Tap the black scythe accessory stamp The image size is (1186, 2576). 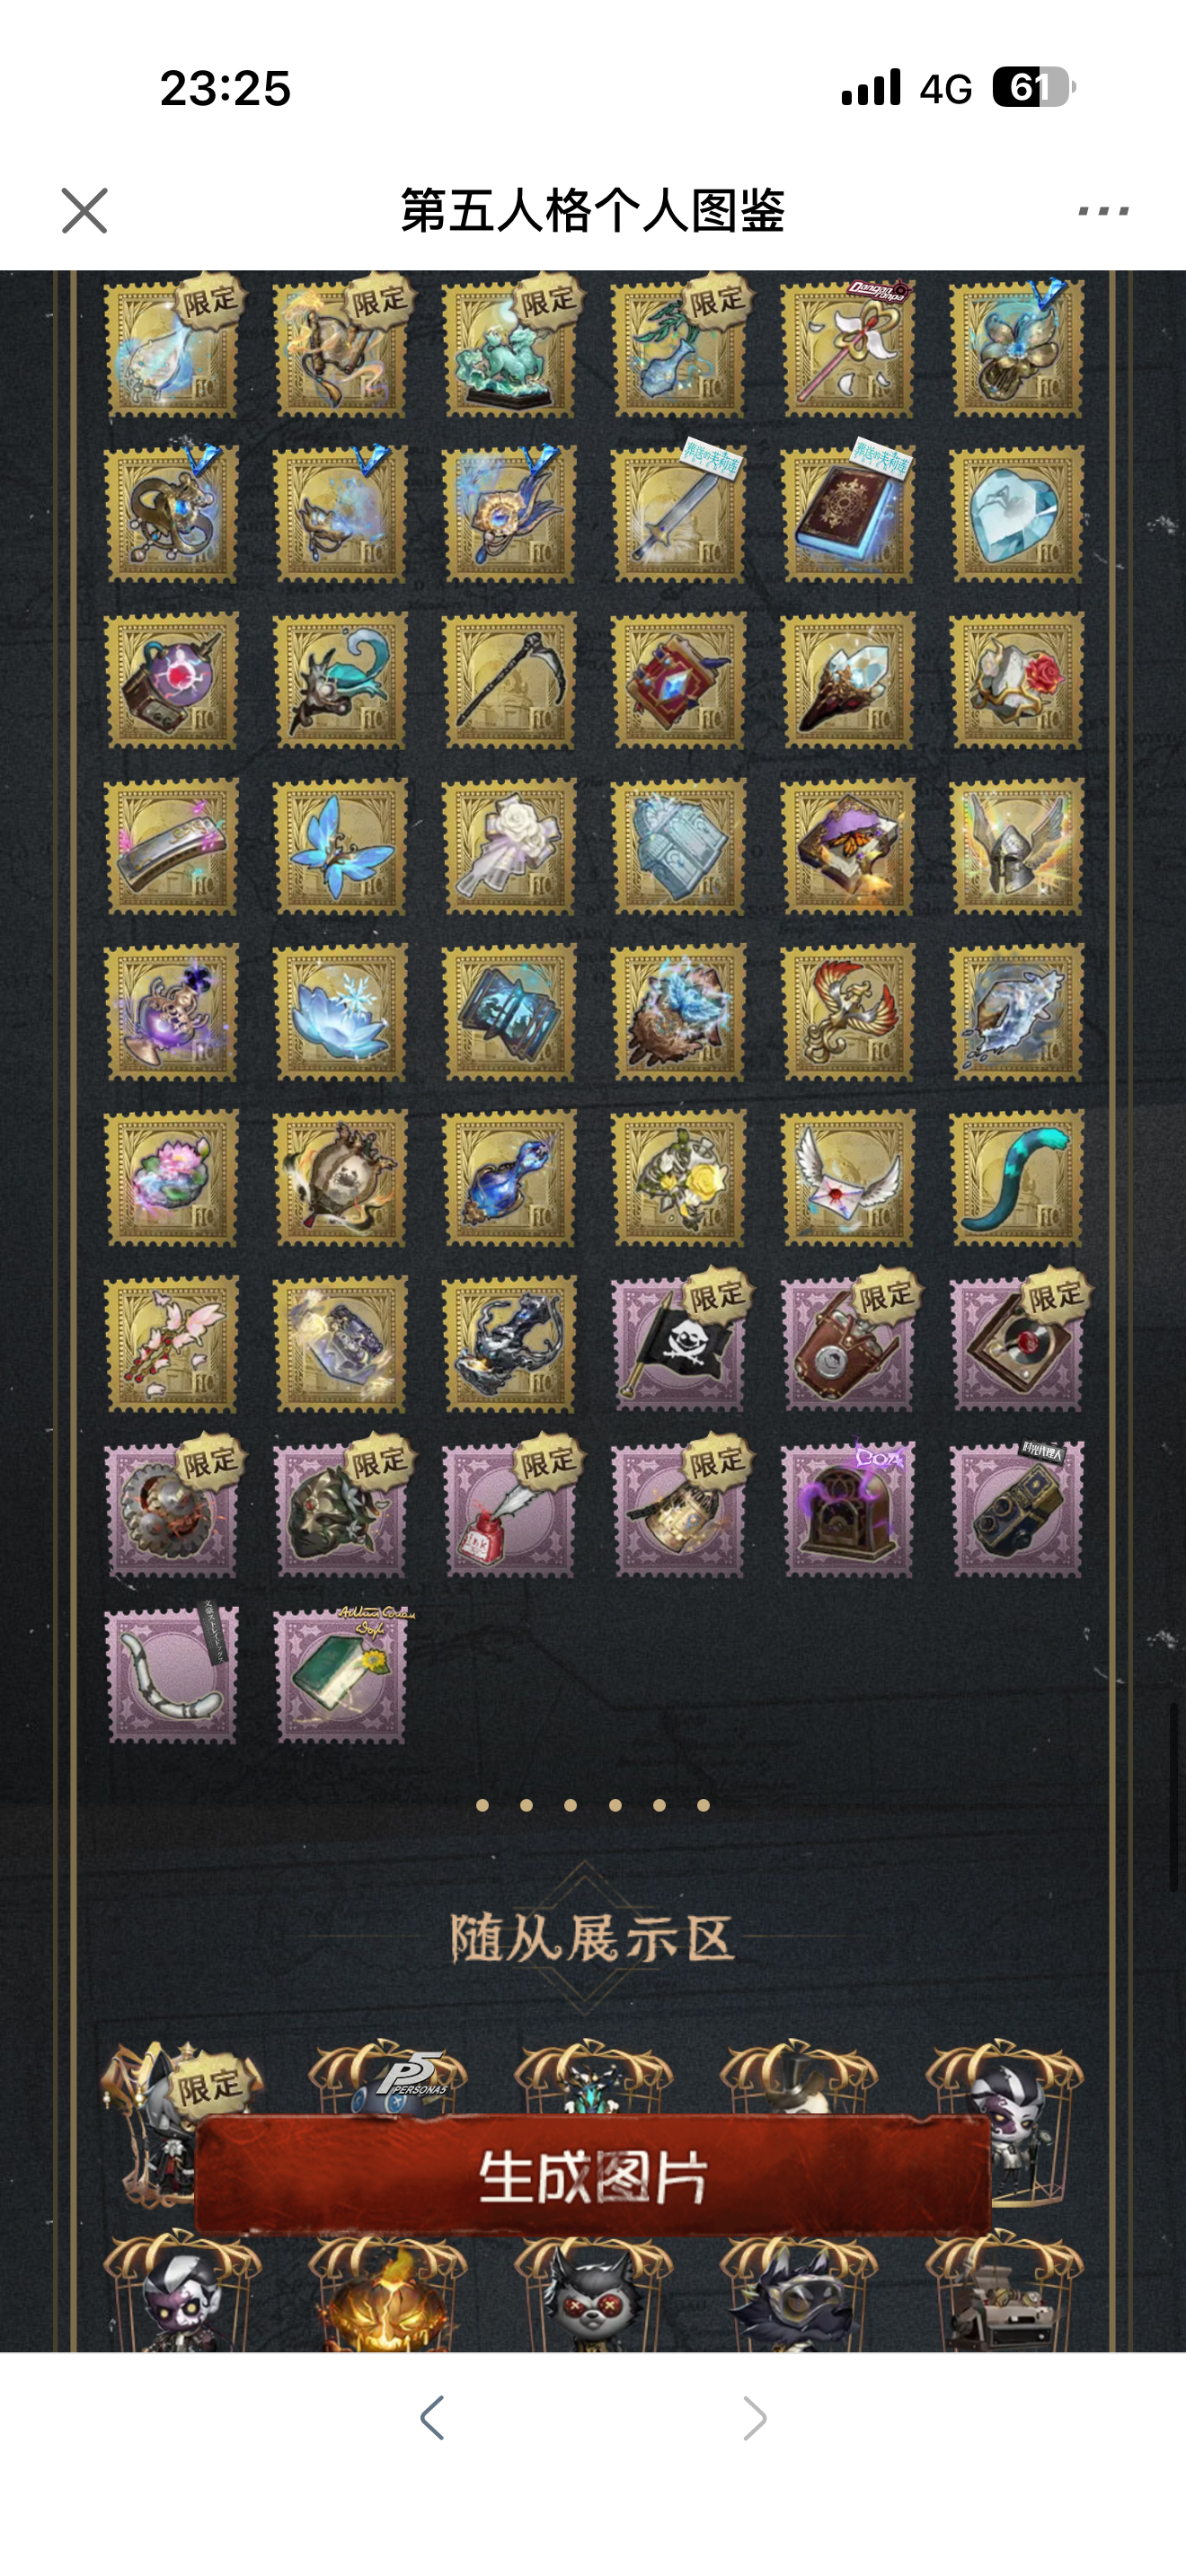click(x=509, y=681)
